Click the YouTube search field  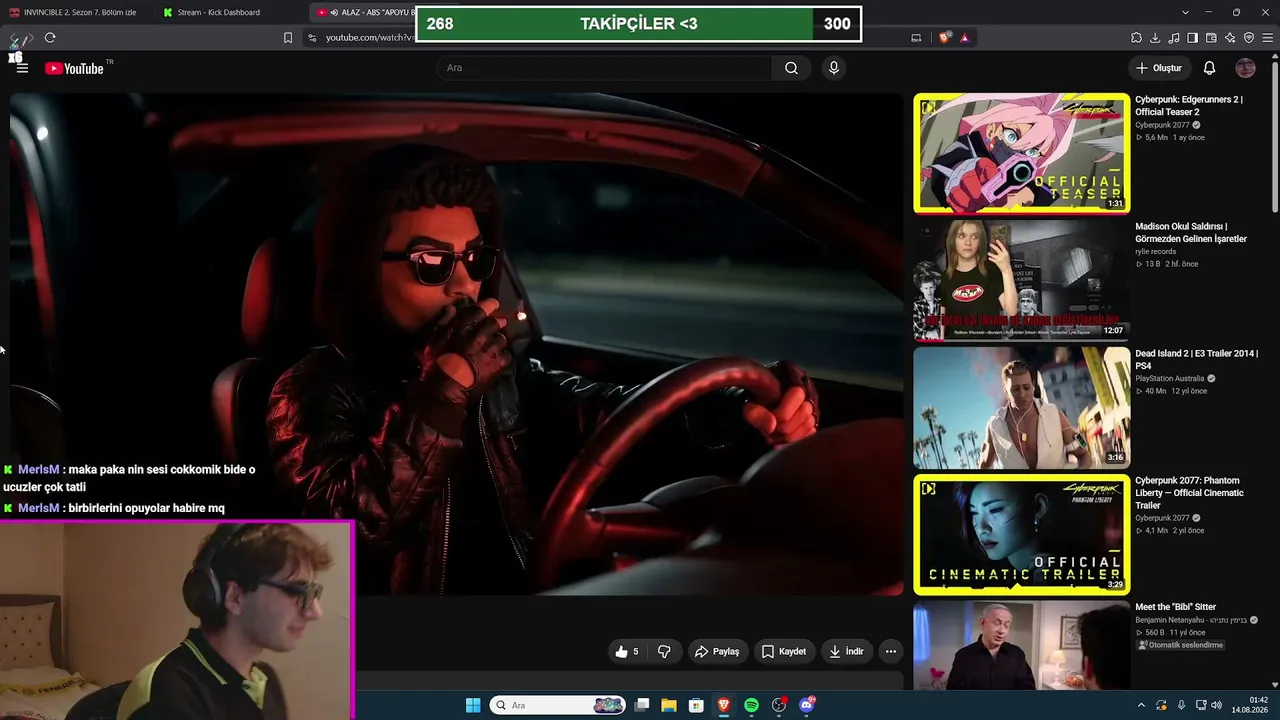click(604, 68)
